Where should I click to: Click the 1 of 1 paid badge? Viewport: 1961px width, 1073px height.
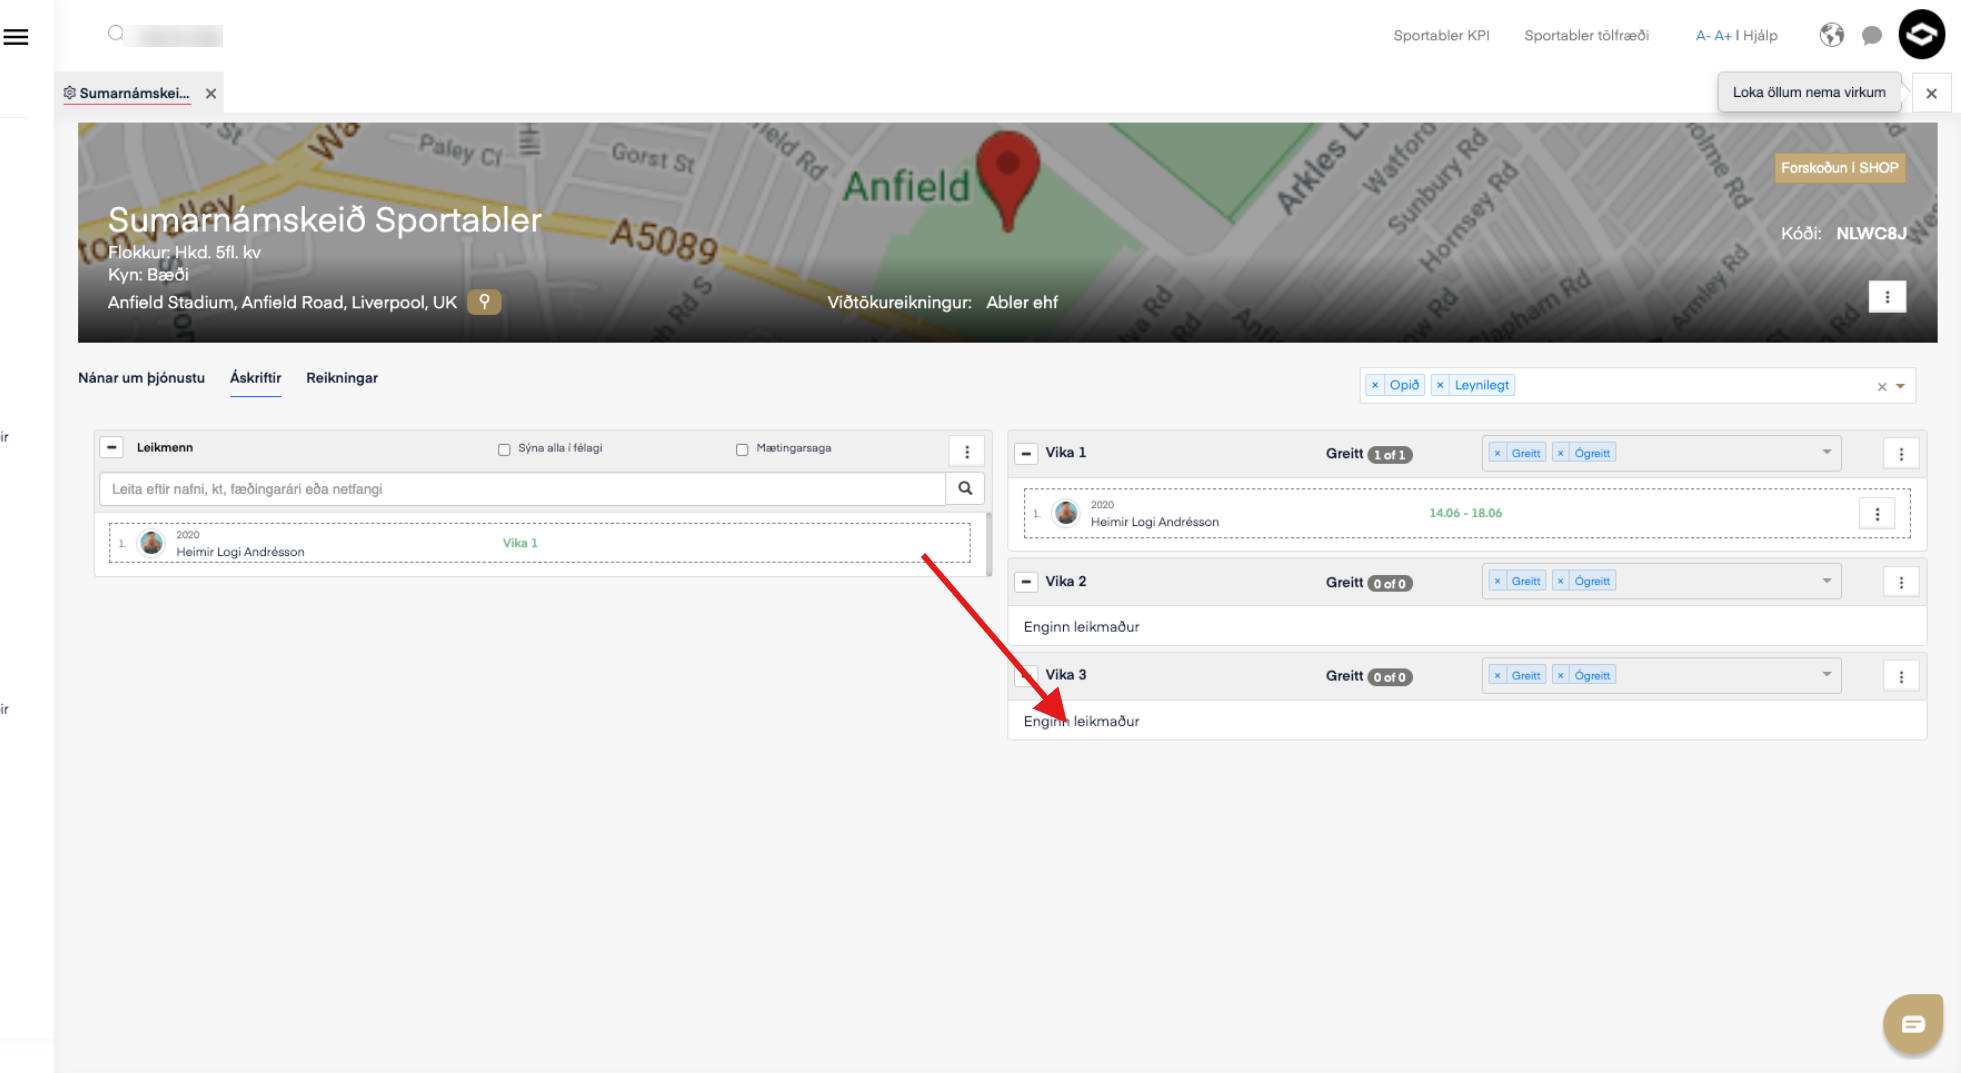pos(1390,455)
